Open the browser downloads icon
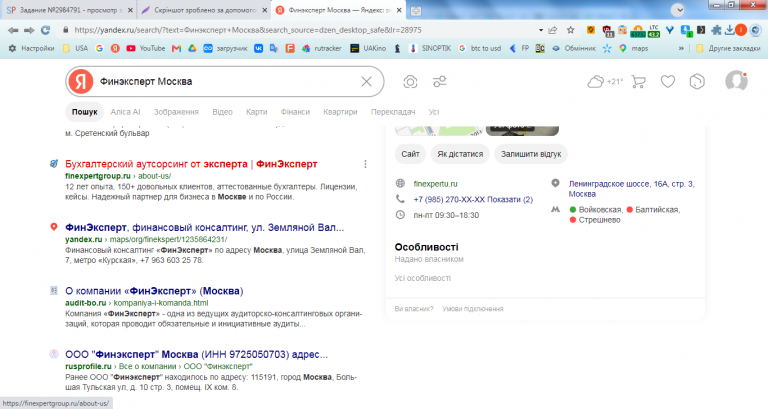The width and height of the screenshot is (768, 409). pyautogui.click(x=730, y=30)
